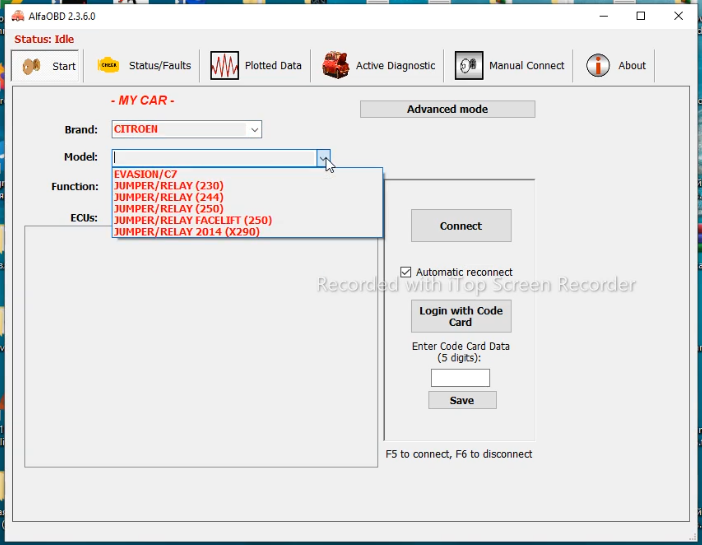Switch to Manual Connect tab

coord(509,65)
